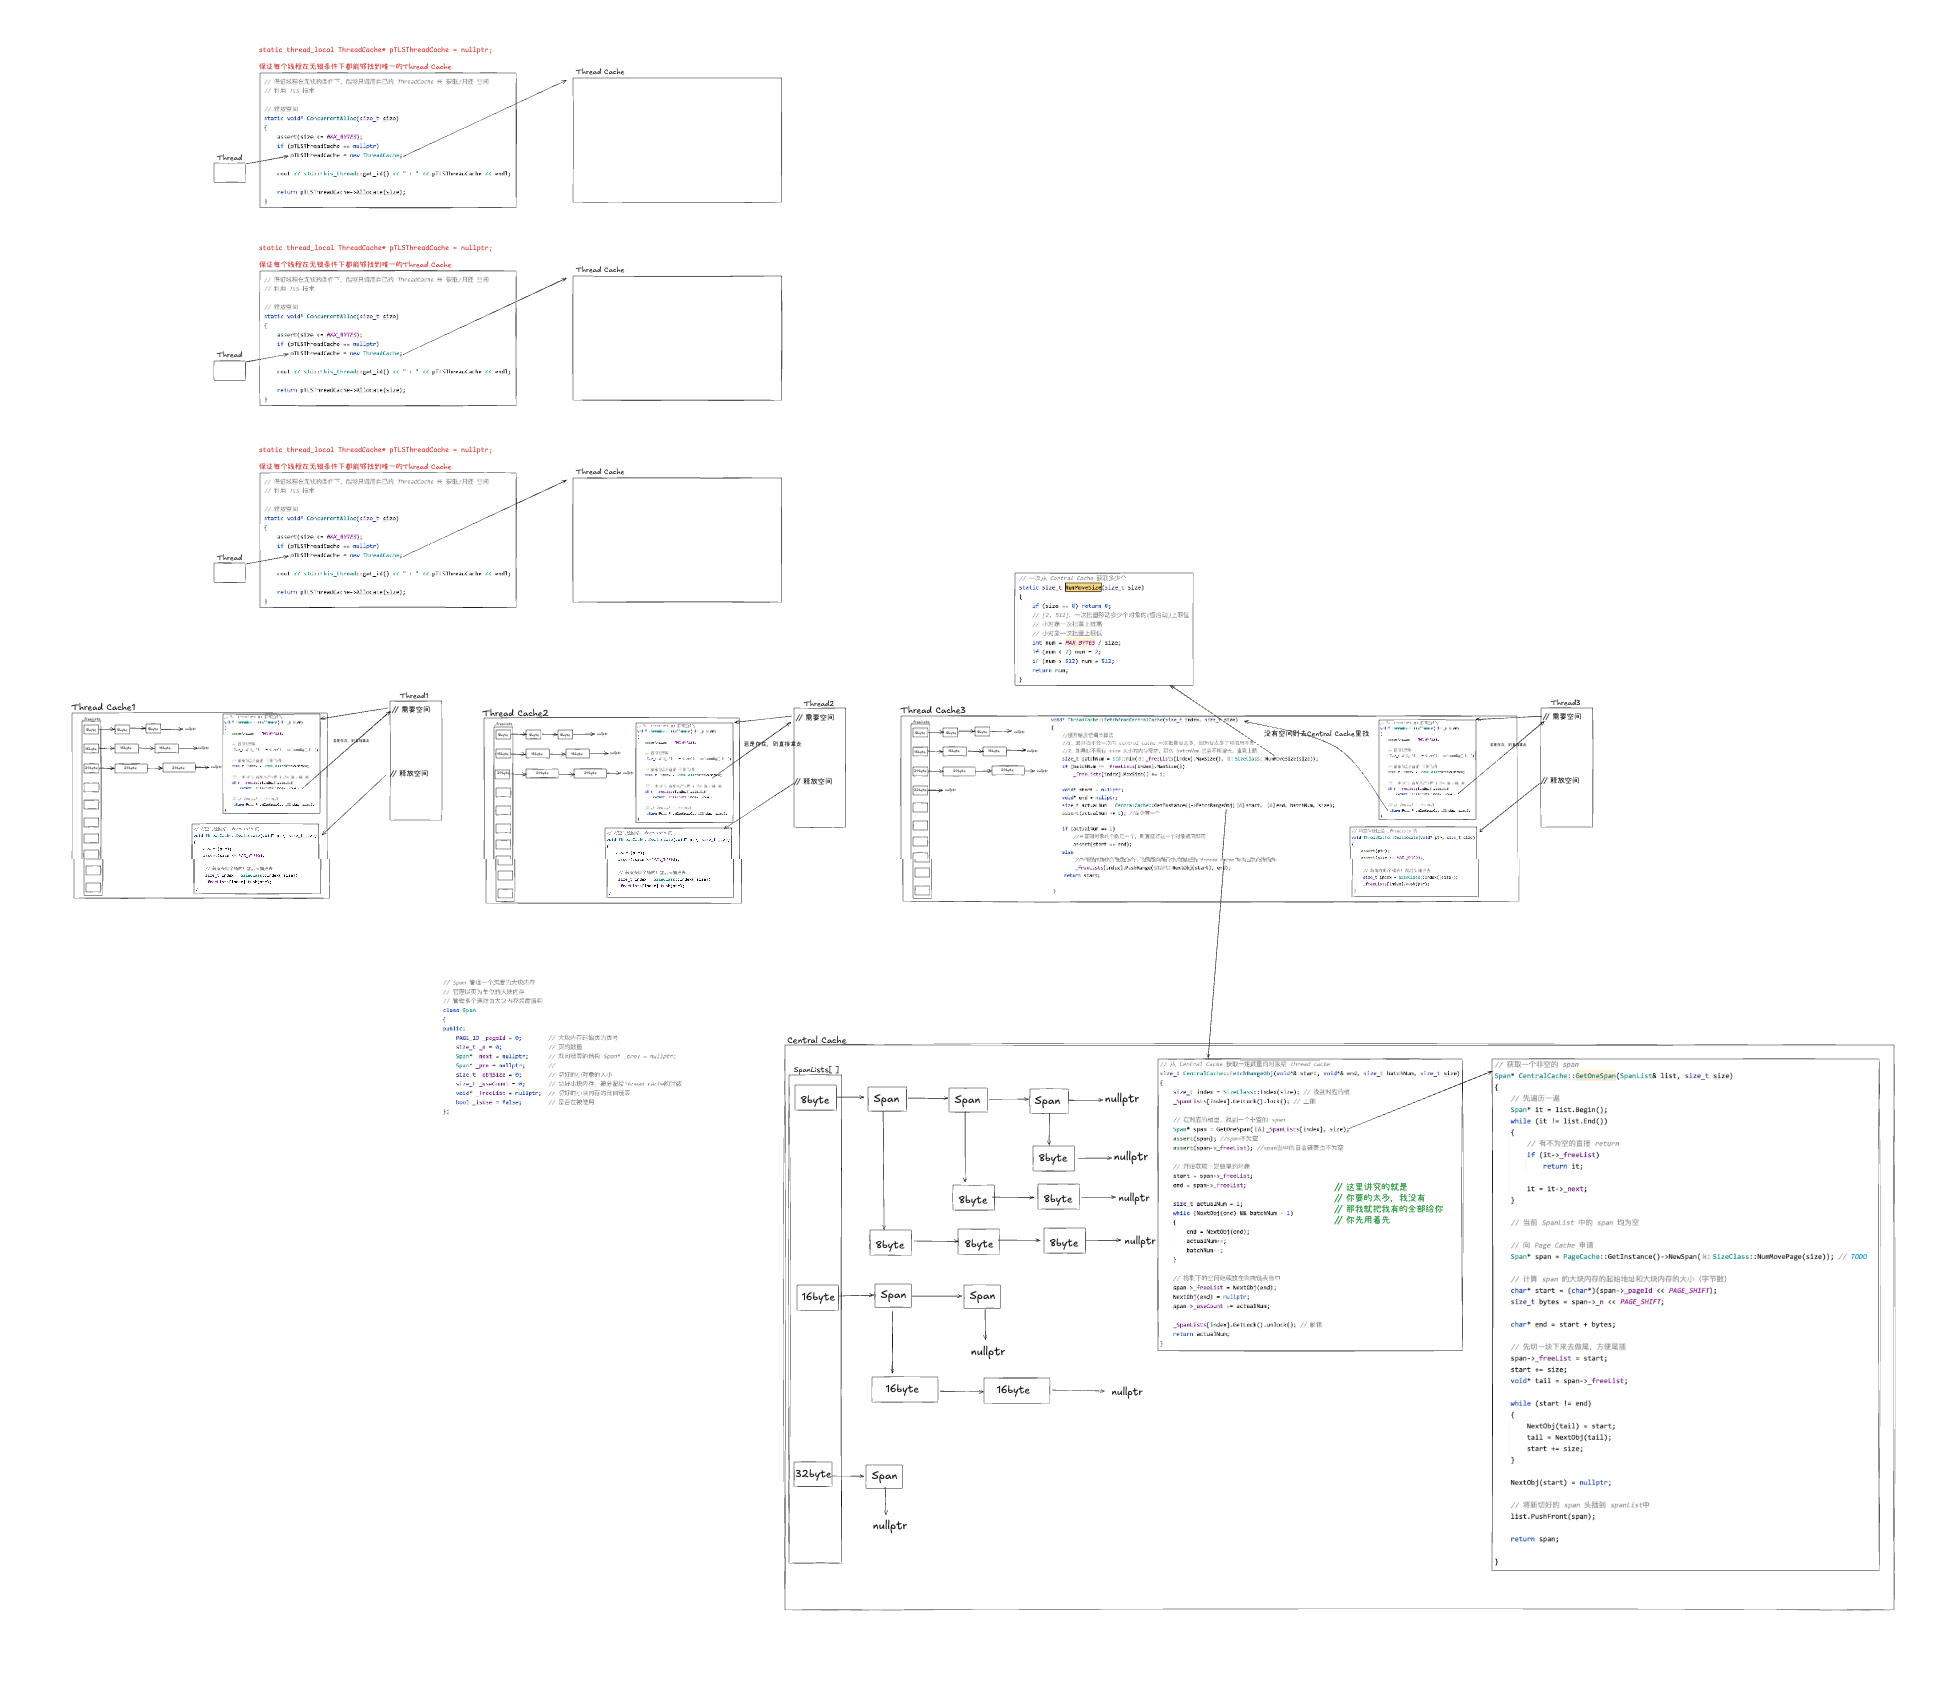Click the Span box next to 32byte
Image resolution: width=1936 pixels, height=1690 pixels.
pos(884,1476)
